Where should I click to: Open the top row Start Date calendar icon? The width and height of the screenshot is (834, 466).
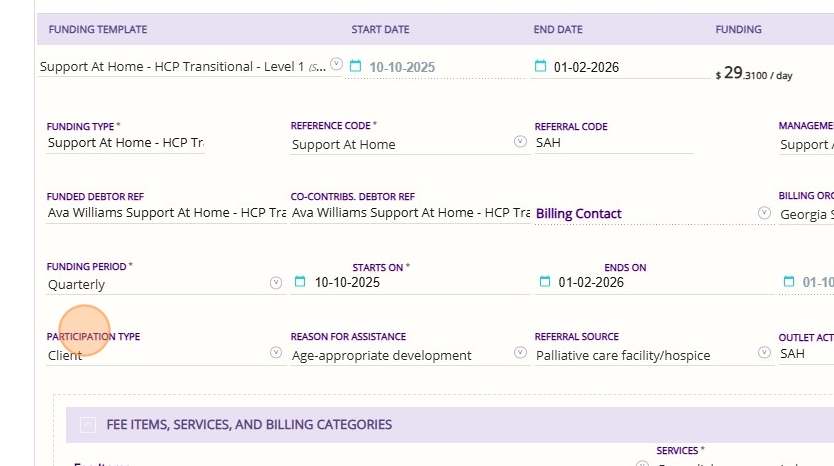click(354, 67)
